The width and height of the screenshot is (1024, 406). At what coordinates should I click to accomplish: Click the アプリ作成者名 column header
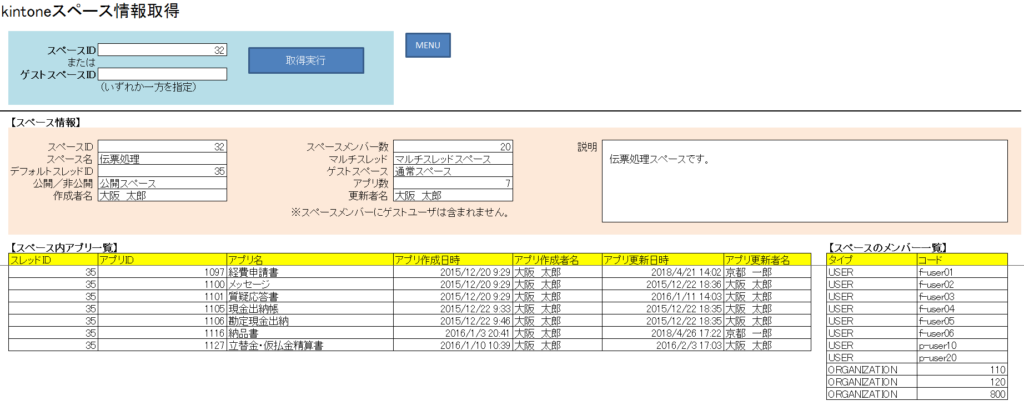pyautogui.click(x=558, y=260)
